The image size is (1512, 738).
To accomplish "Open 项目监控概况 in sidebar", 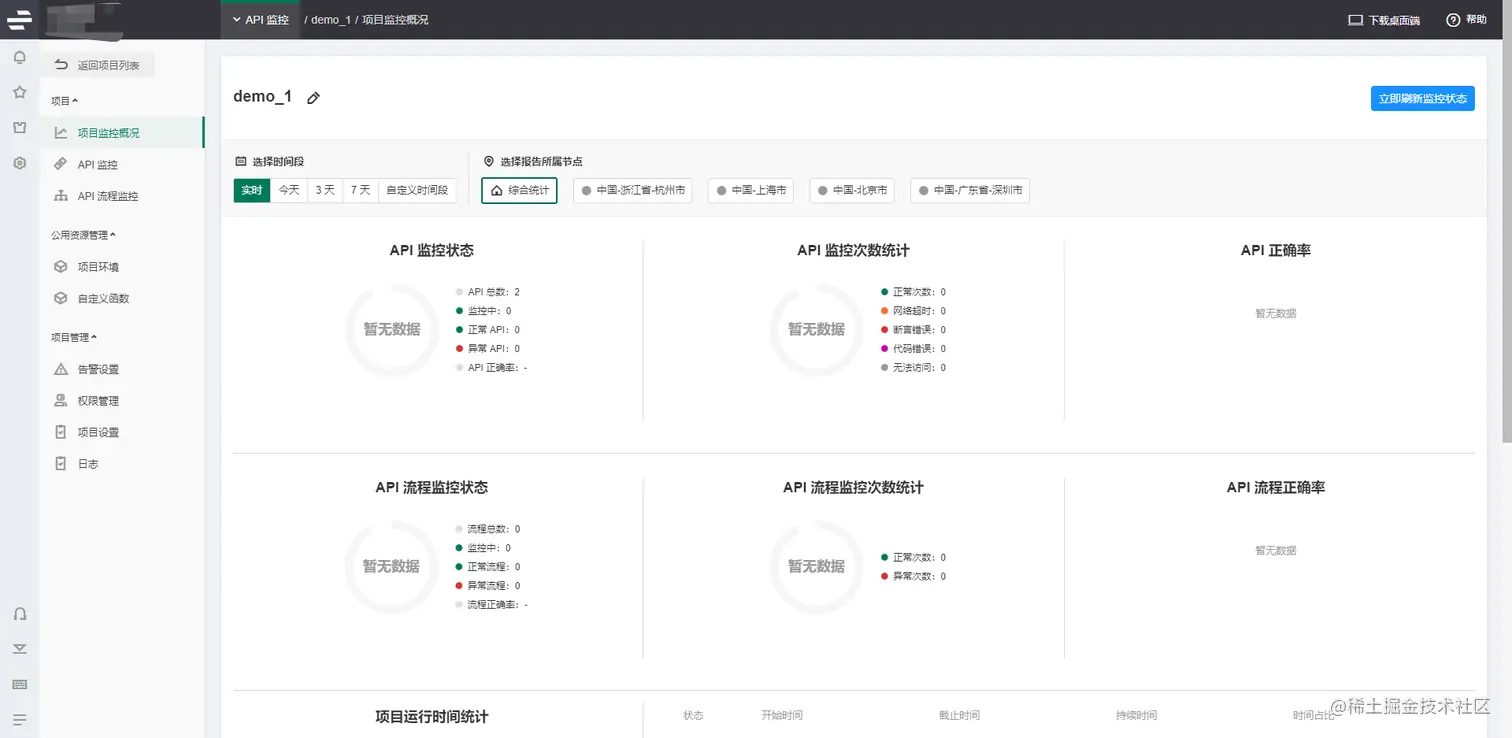I will [x=122, y=132].
